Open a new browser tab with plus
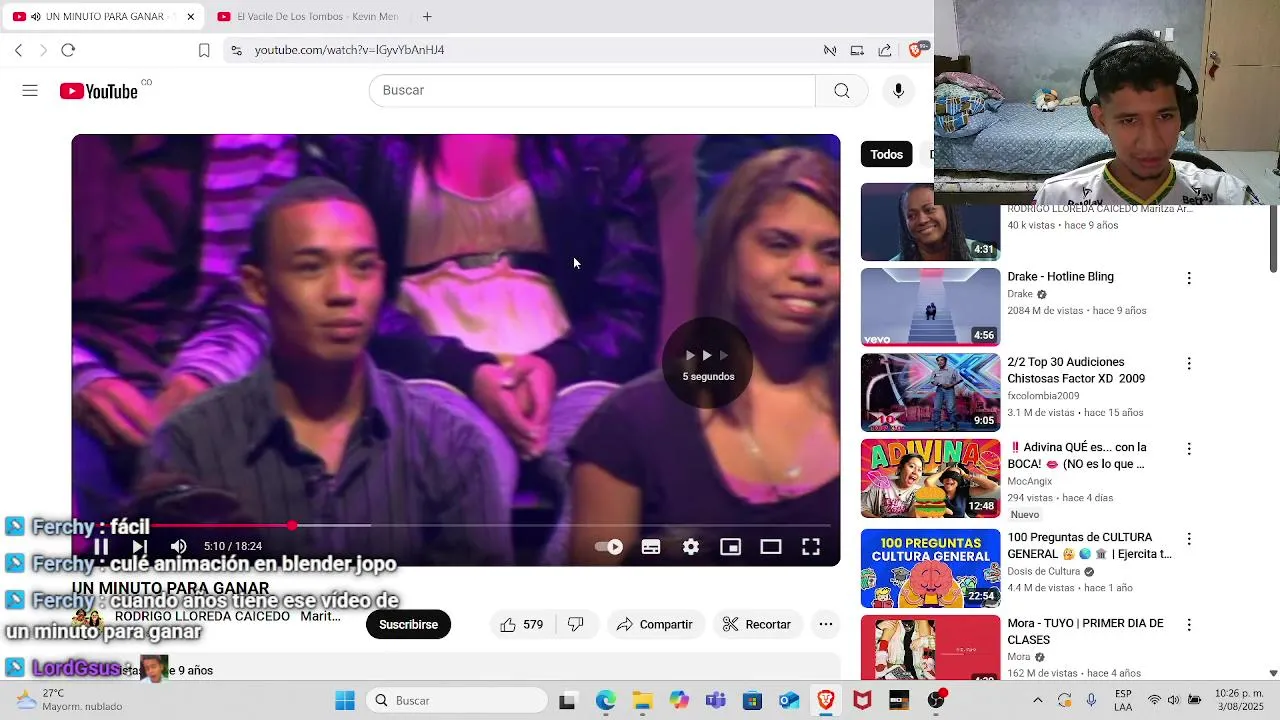The width and height of the screenshot is (1280, 720). pos(427,17)
